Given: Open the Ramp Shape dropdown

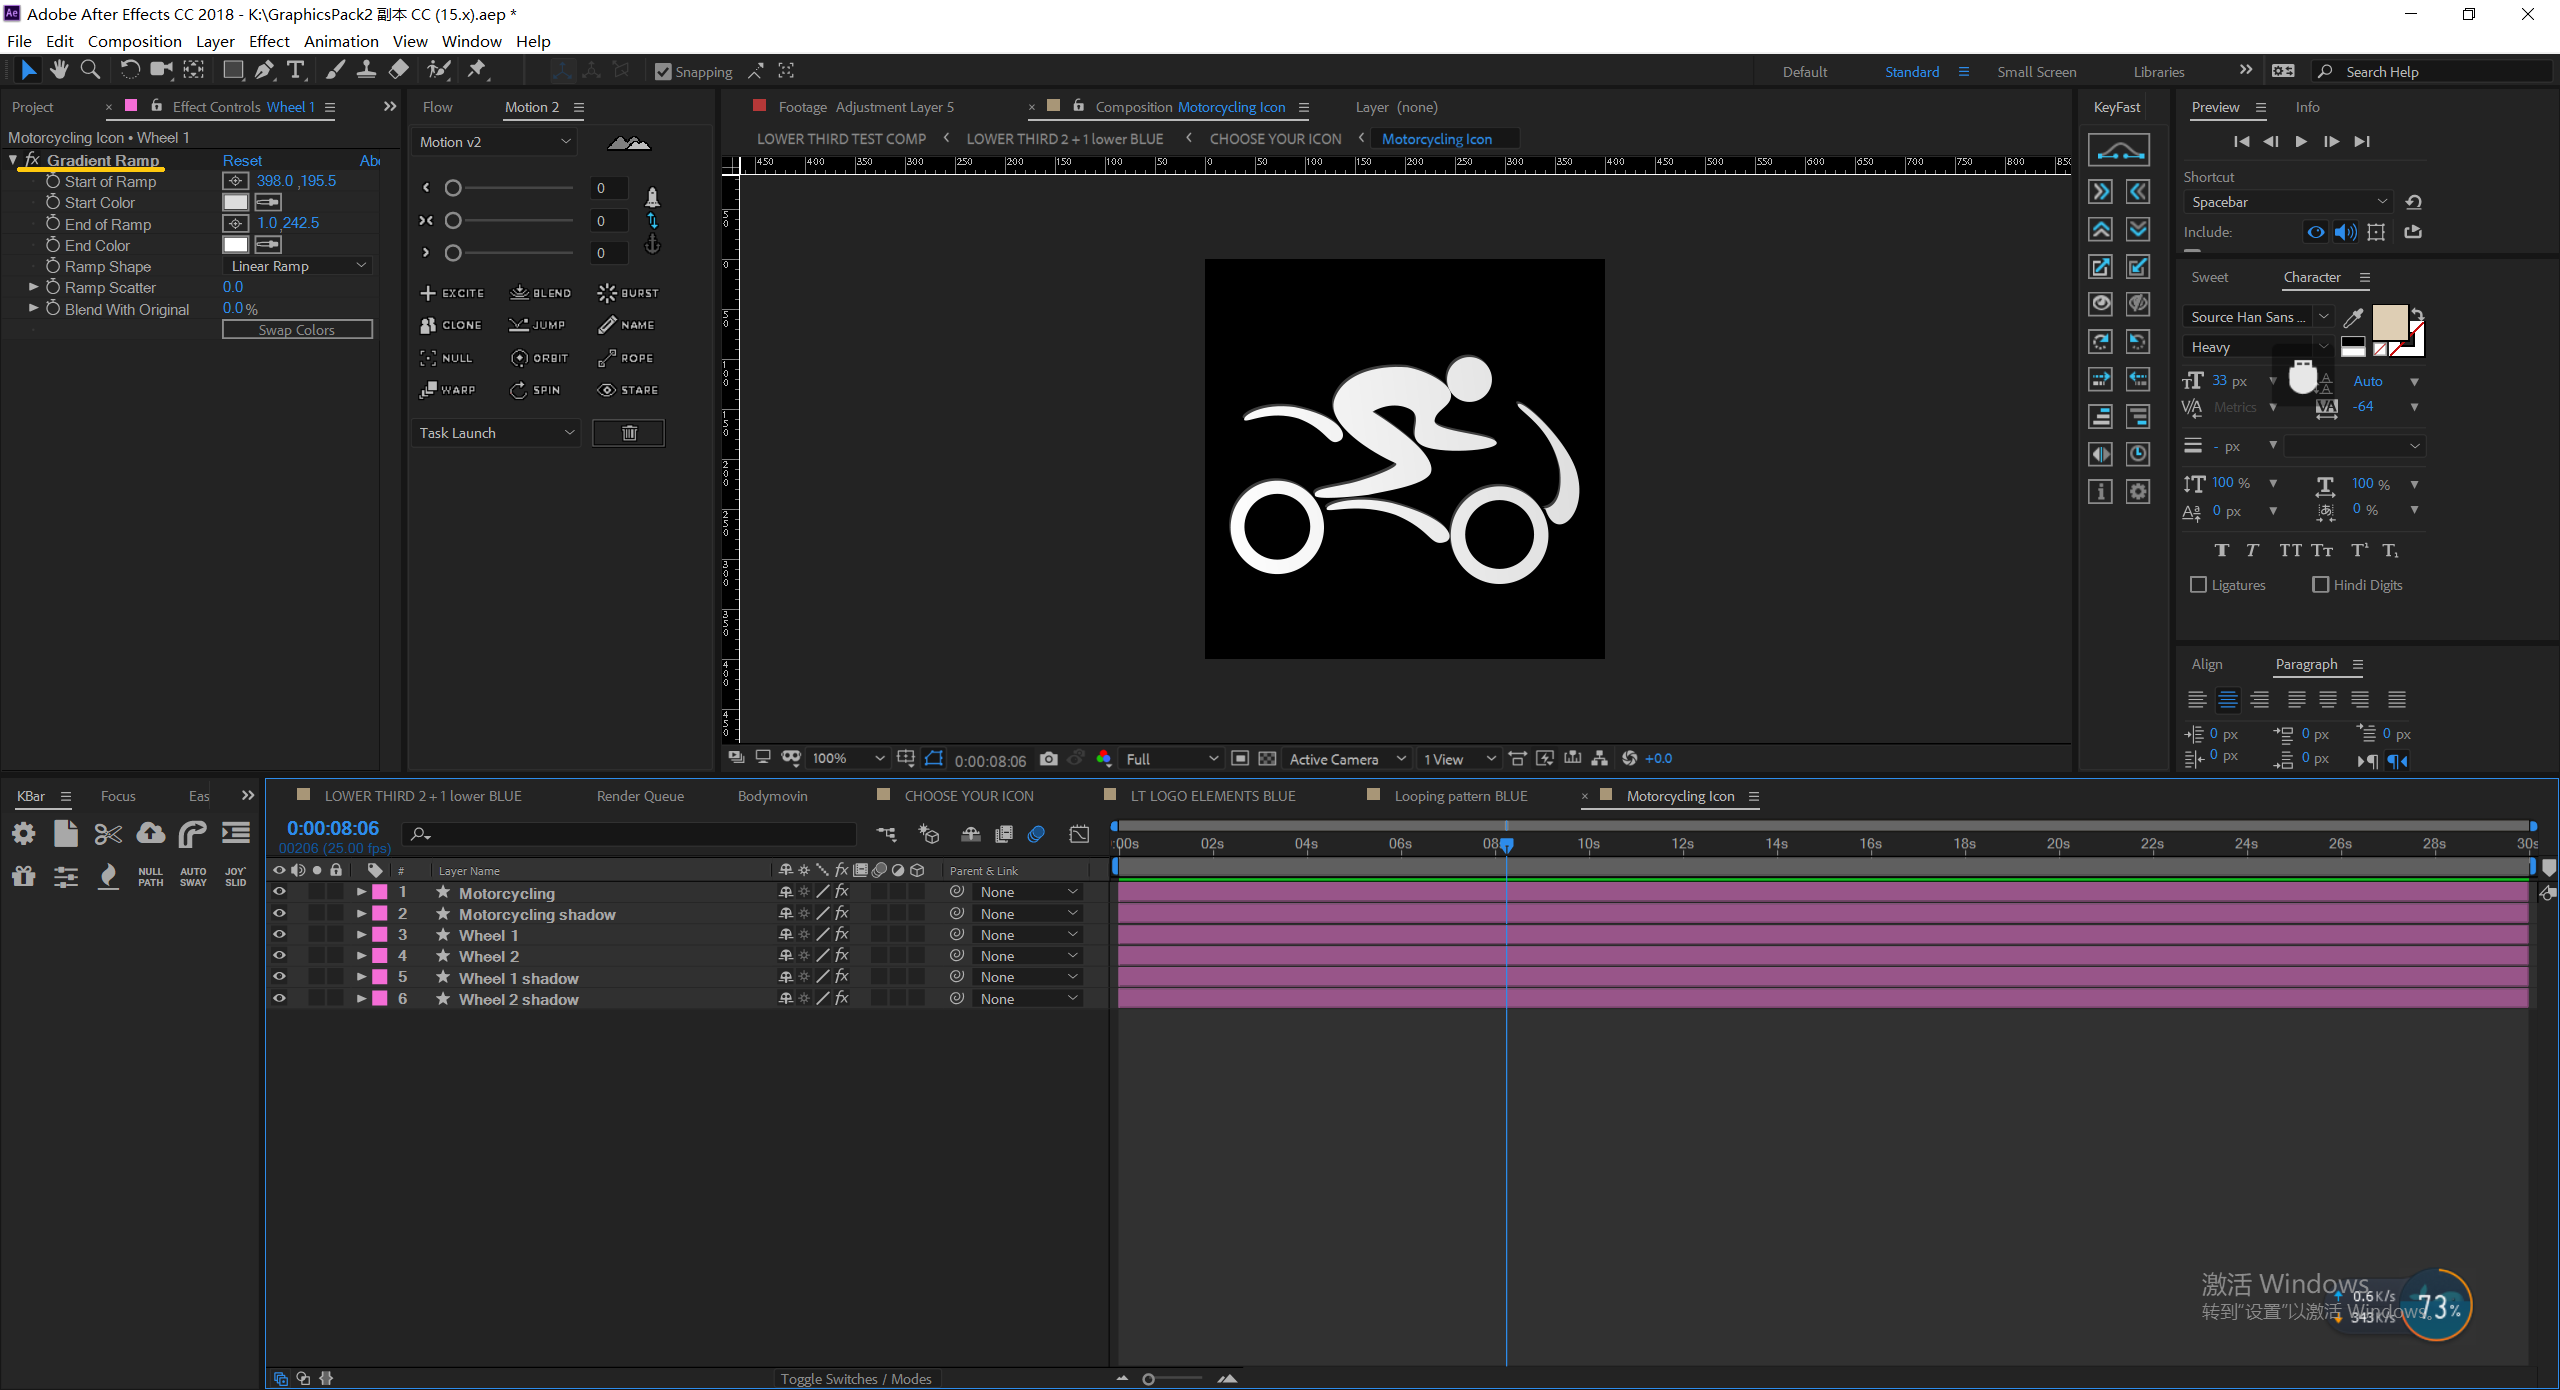Looking at the screenshot, I should [298, 266].
